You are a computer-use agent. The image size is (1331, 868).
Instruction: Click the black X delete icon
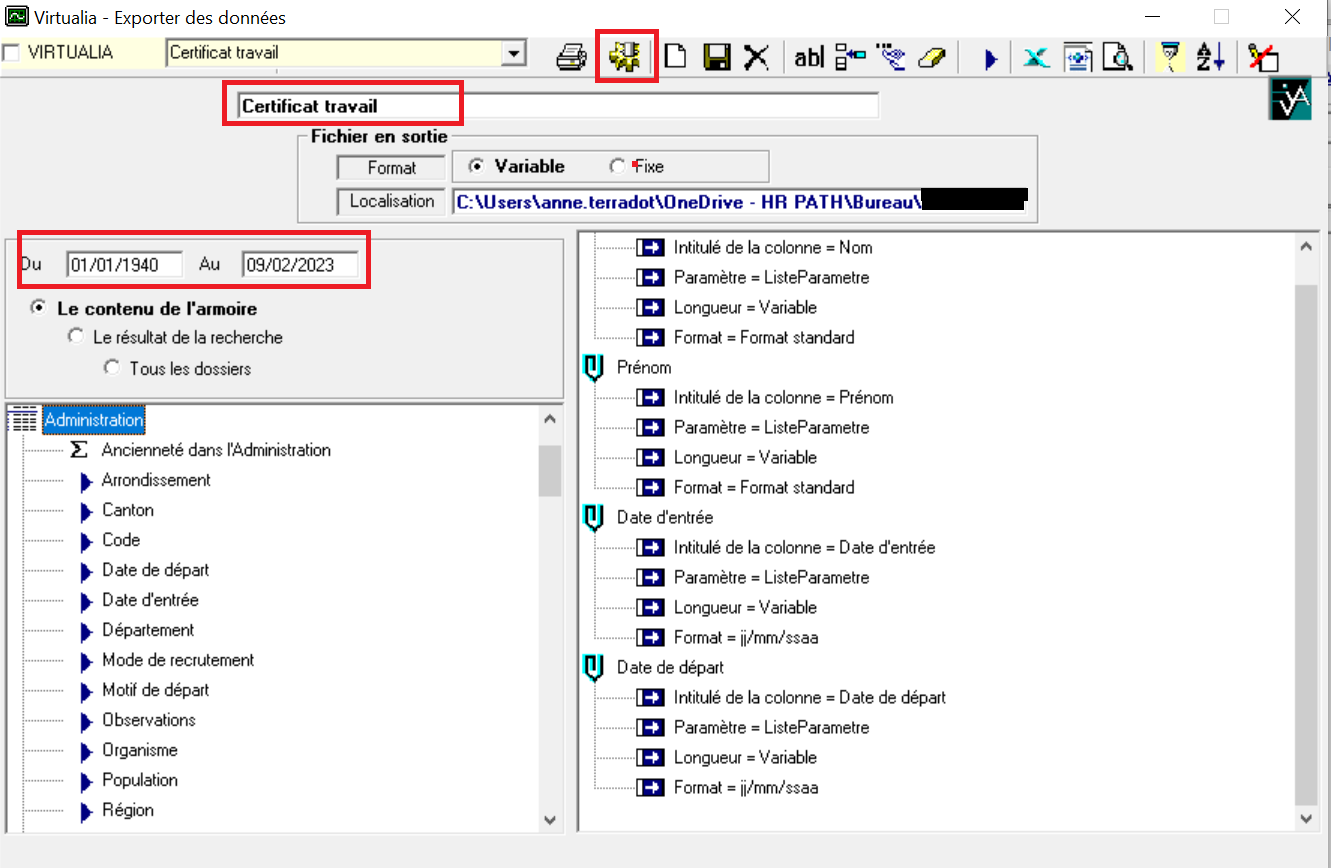(x=756, y=58)
